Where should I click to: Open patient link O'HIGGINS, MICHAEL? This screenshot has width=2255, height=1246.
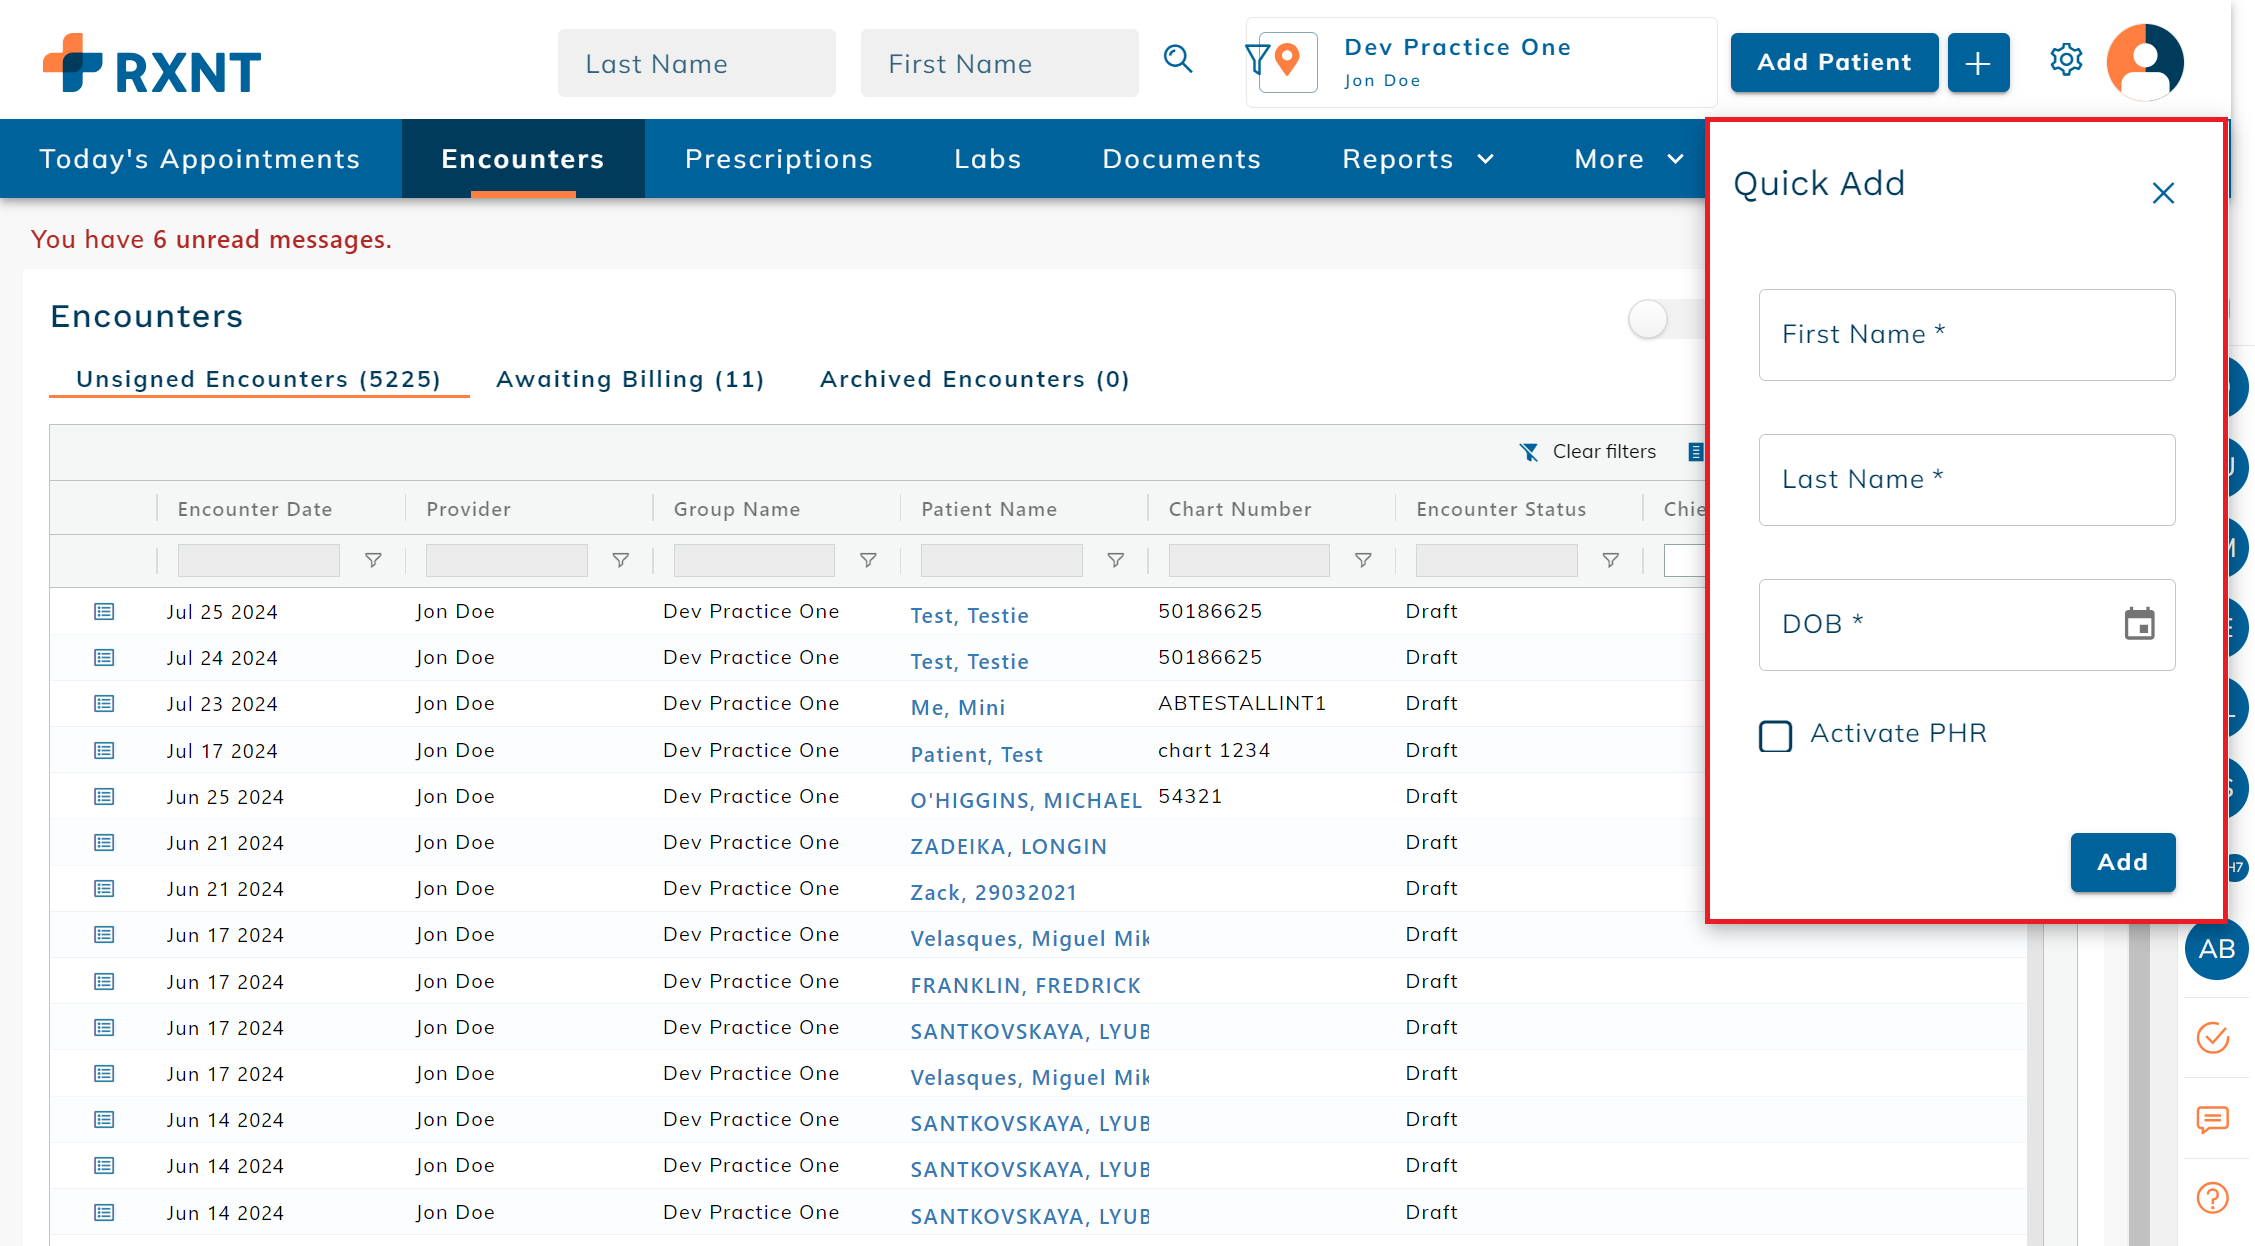1025,801
